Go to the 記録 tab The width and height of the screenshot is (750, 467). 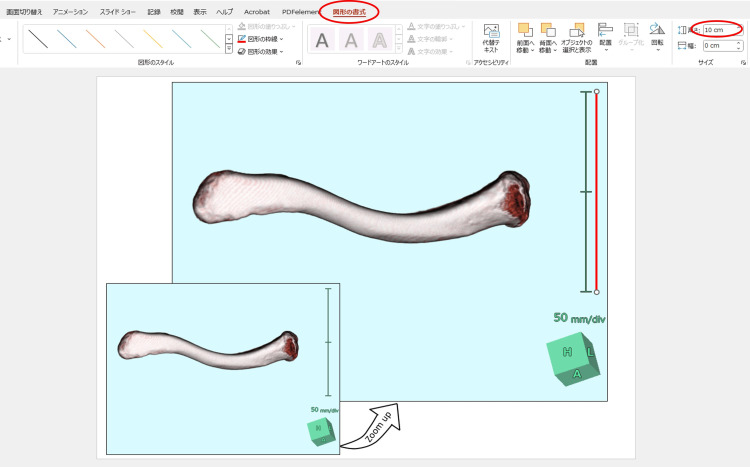(x=154, y=12)
